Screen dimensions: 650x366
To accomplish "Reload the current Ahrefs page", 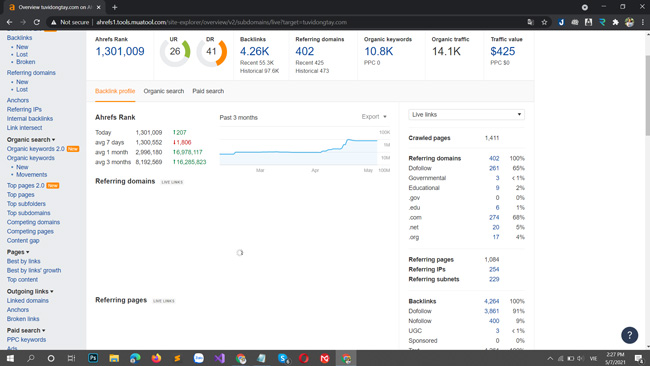I will click(x=36, y=22).
